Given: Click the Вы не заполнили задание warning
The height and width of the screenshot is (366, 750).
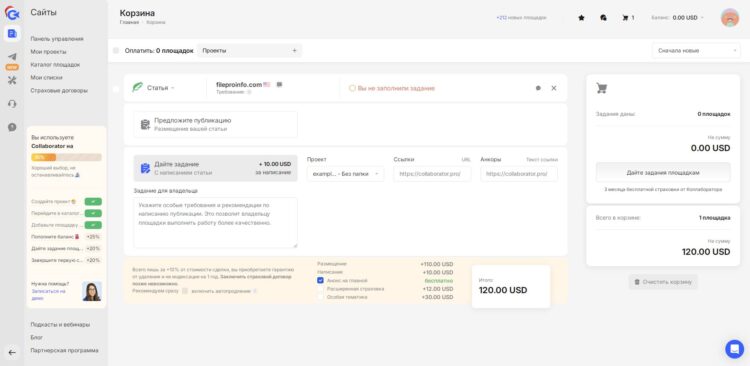Looking at the screenshot, I should (x=392, y=88).
